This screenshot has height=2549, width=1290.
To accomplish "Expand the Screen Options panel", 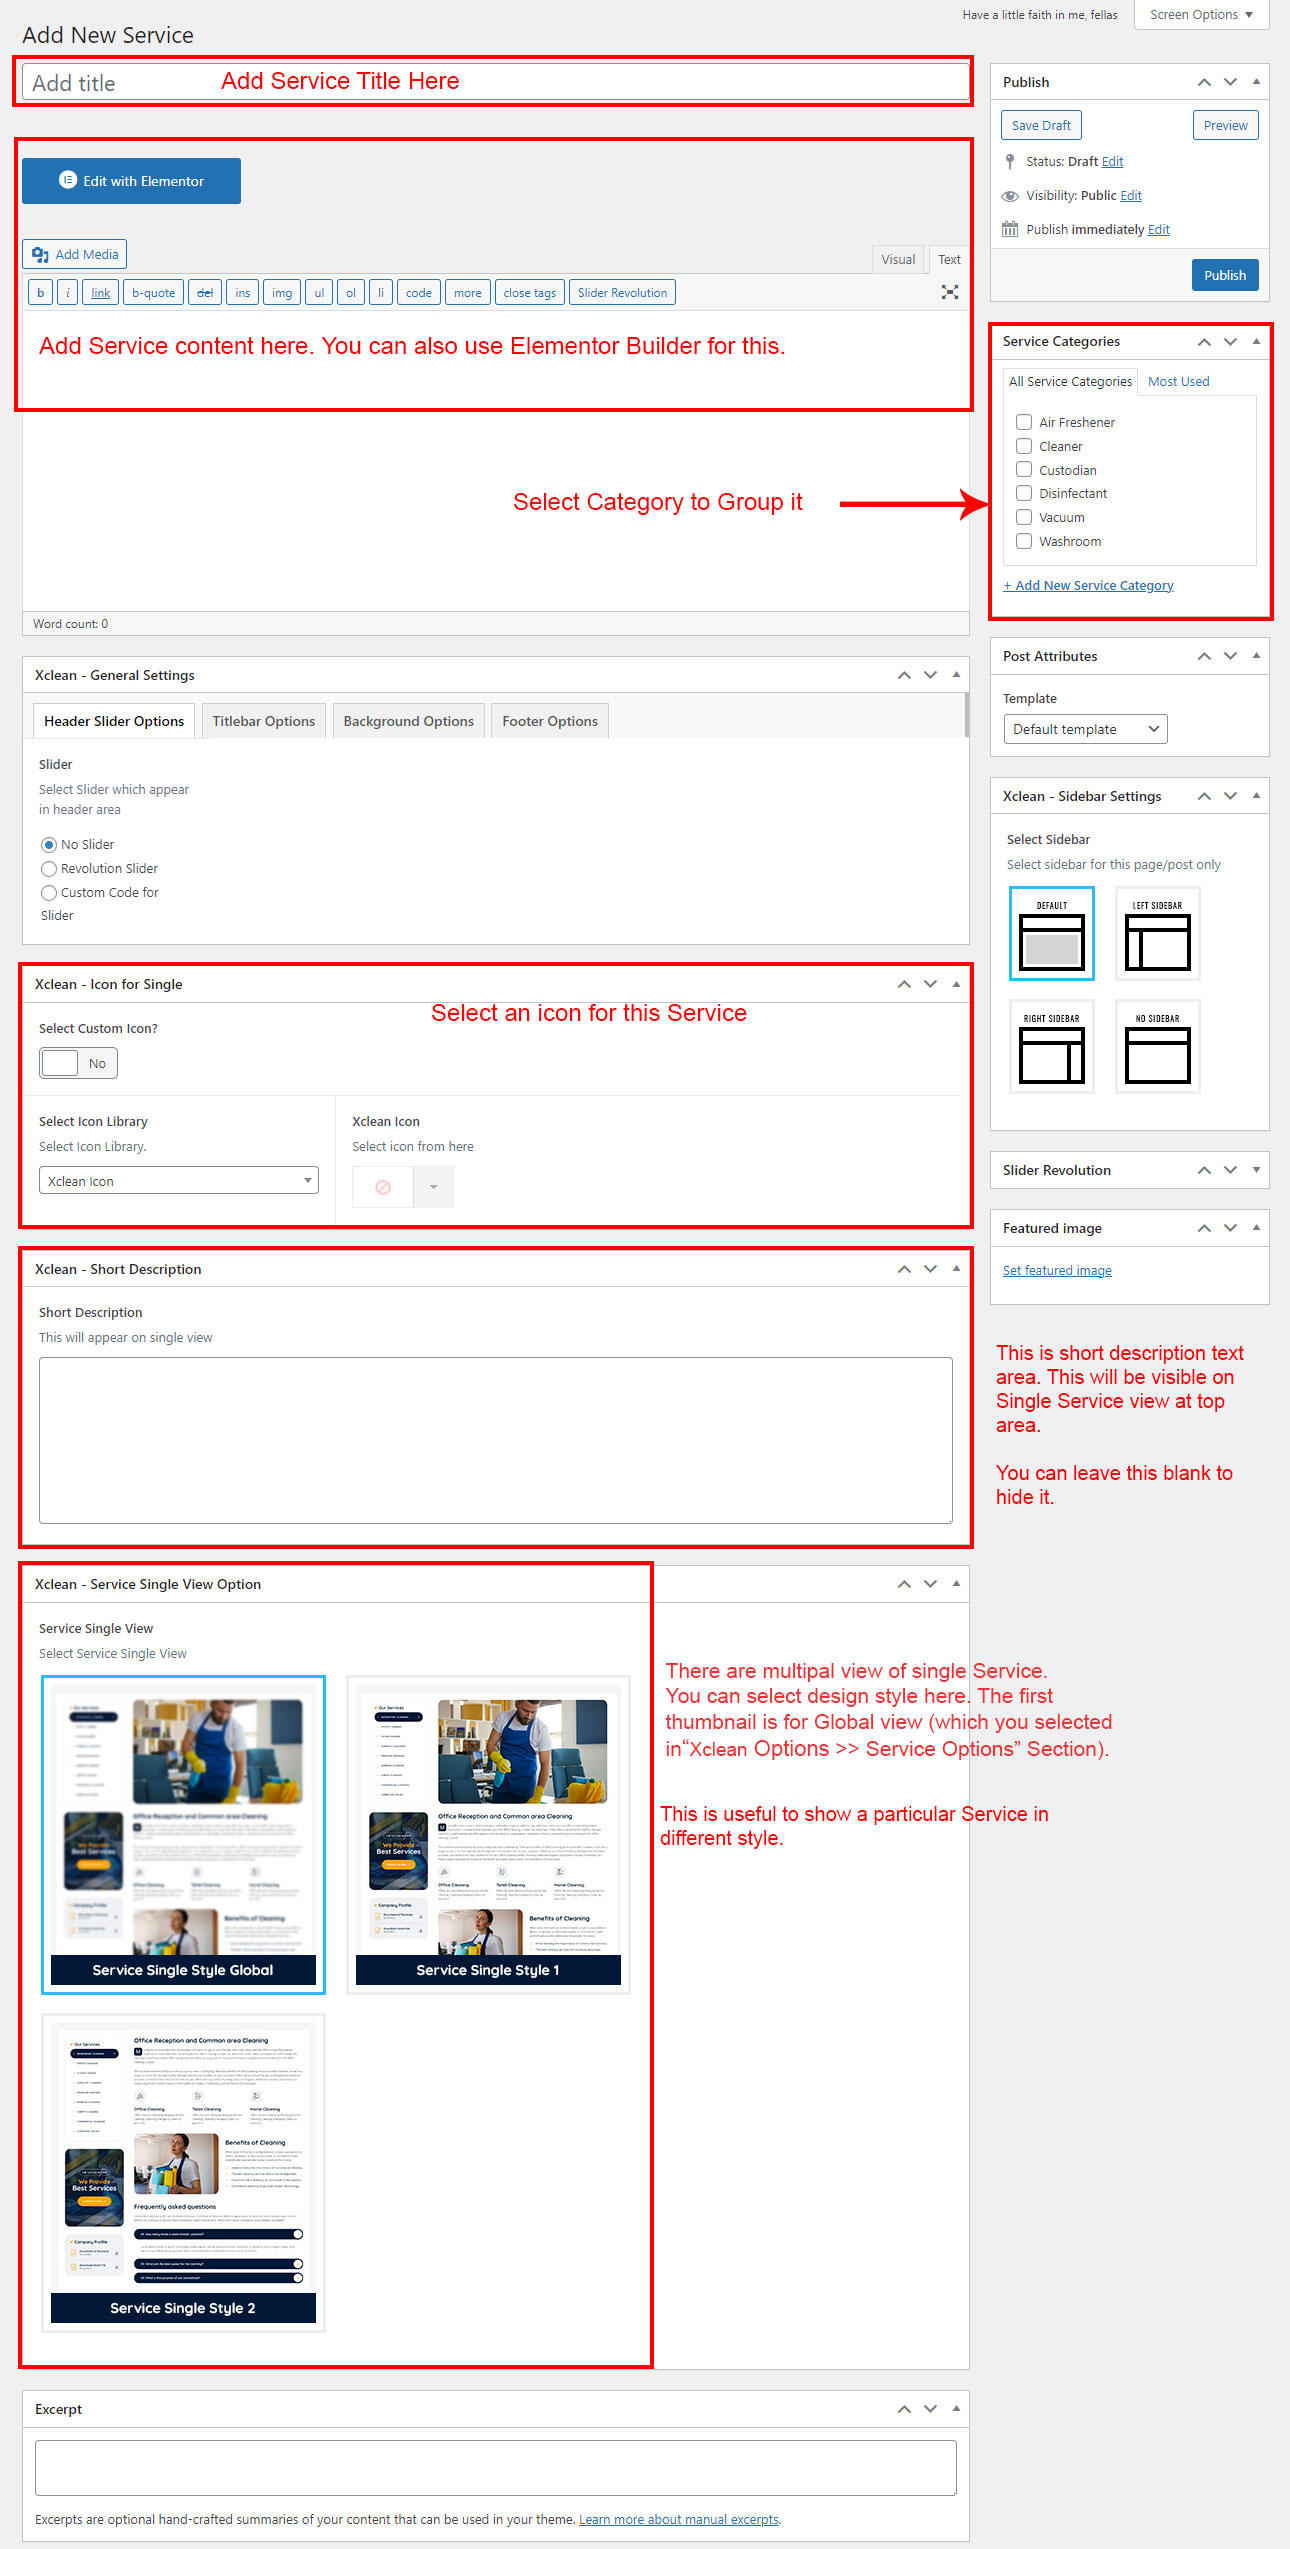I will (1200, 15).
